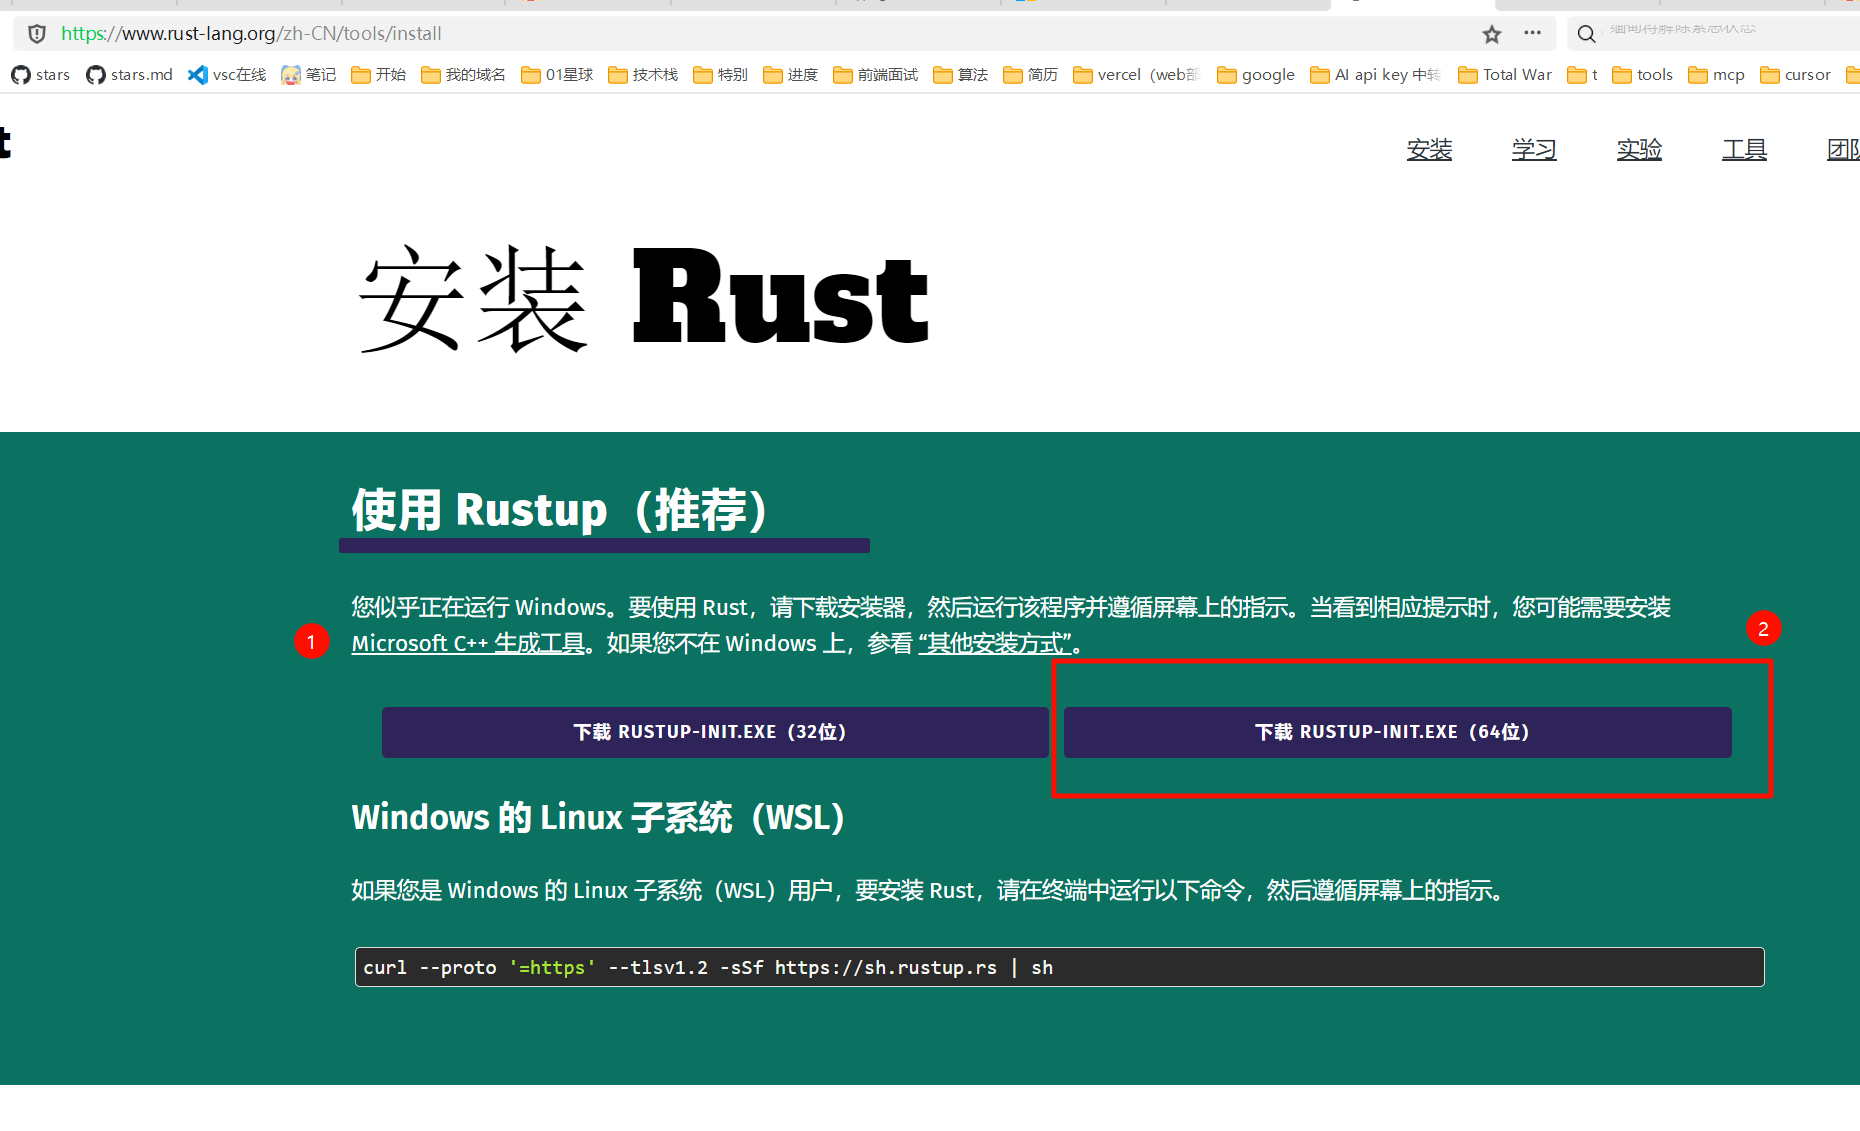Download RUSTUP-INIT.EXE 32位 installer
Viewport: 1860px width, 1131px height.
pos(715,732)
